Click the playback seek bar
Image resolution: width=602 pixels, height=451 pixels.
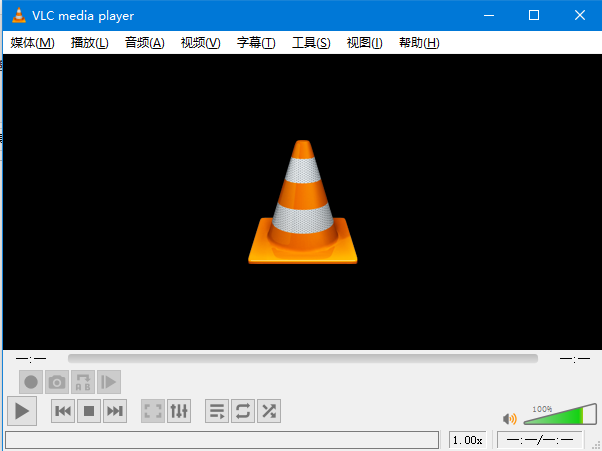(303, 358)
